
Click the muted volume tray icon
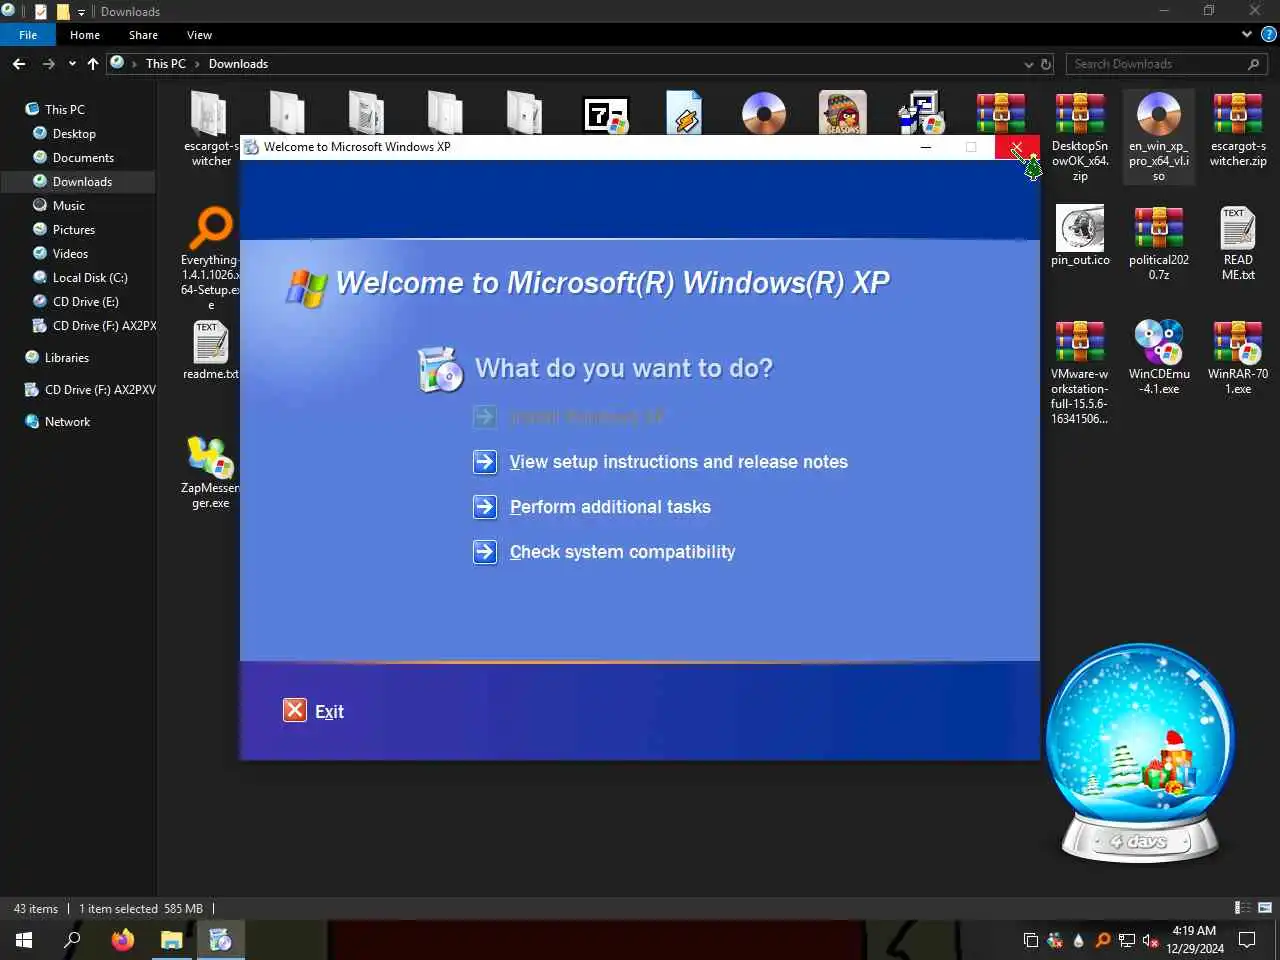click(x=1150, y=940)
